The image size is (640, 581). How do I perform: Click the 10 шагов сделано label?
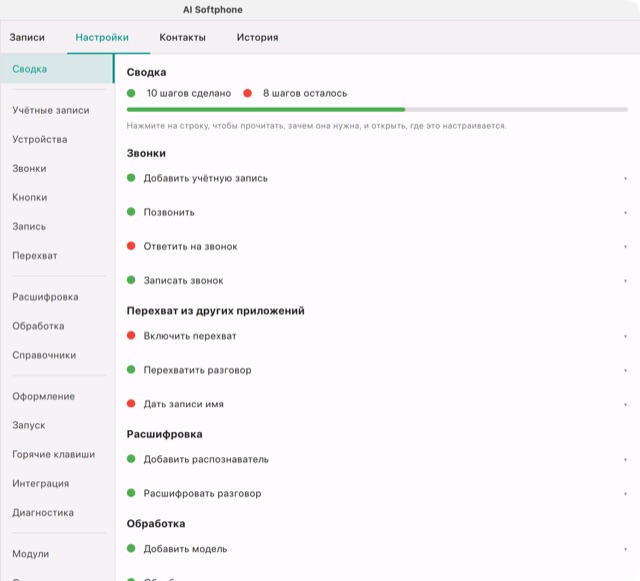pyautogui.click(x=189, y=93)
